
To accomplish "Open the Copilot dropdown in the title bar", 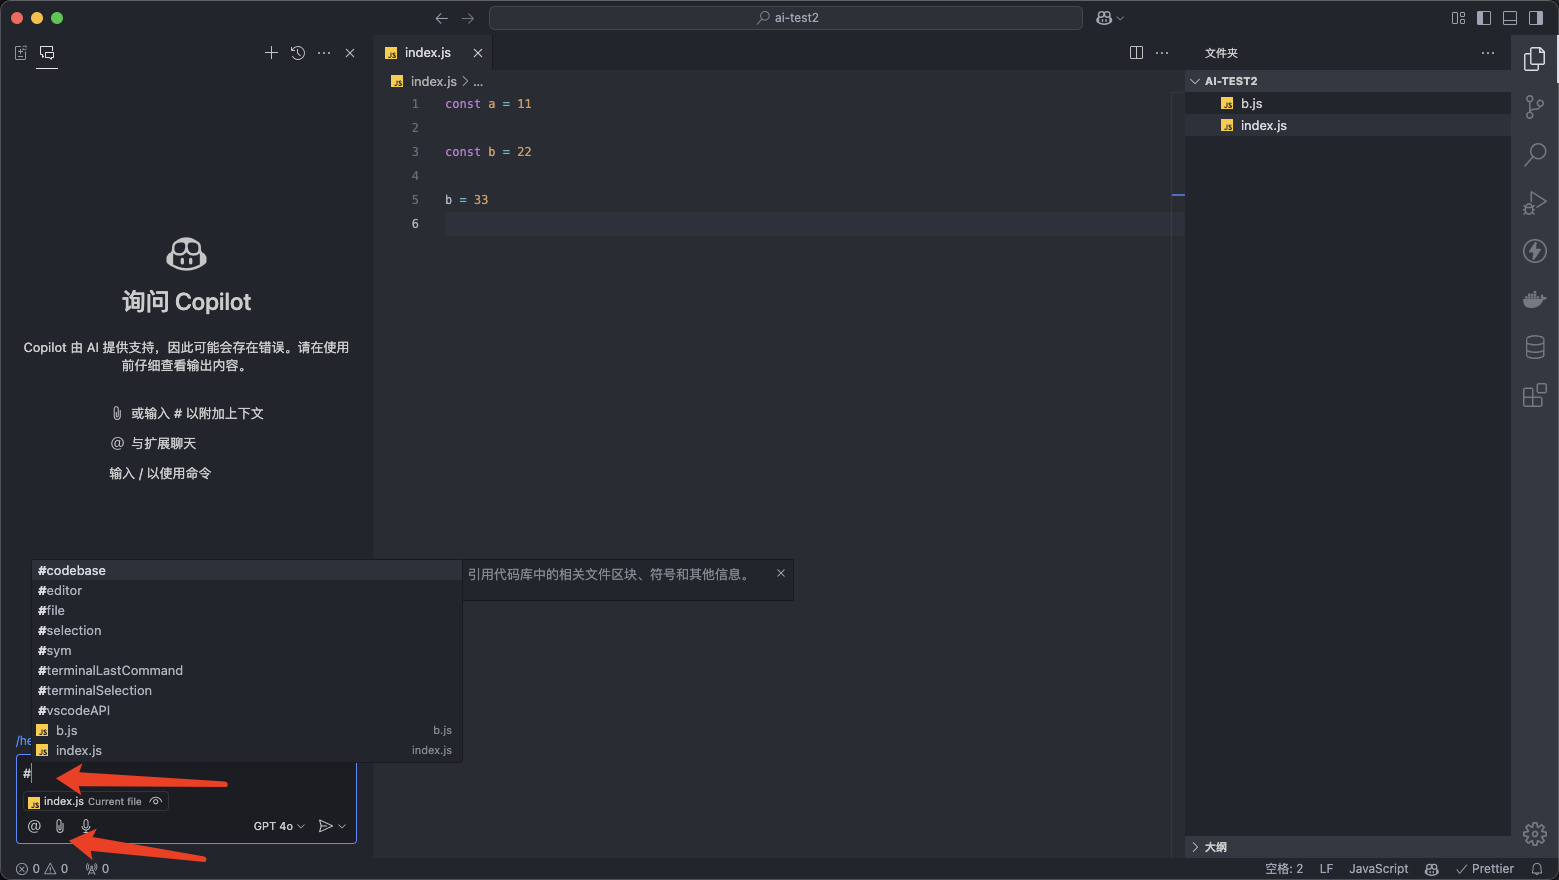I will [x=1110, y=18].
